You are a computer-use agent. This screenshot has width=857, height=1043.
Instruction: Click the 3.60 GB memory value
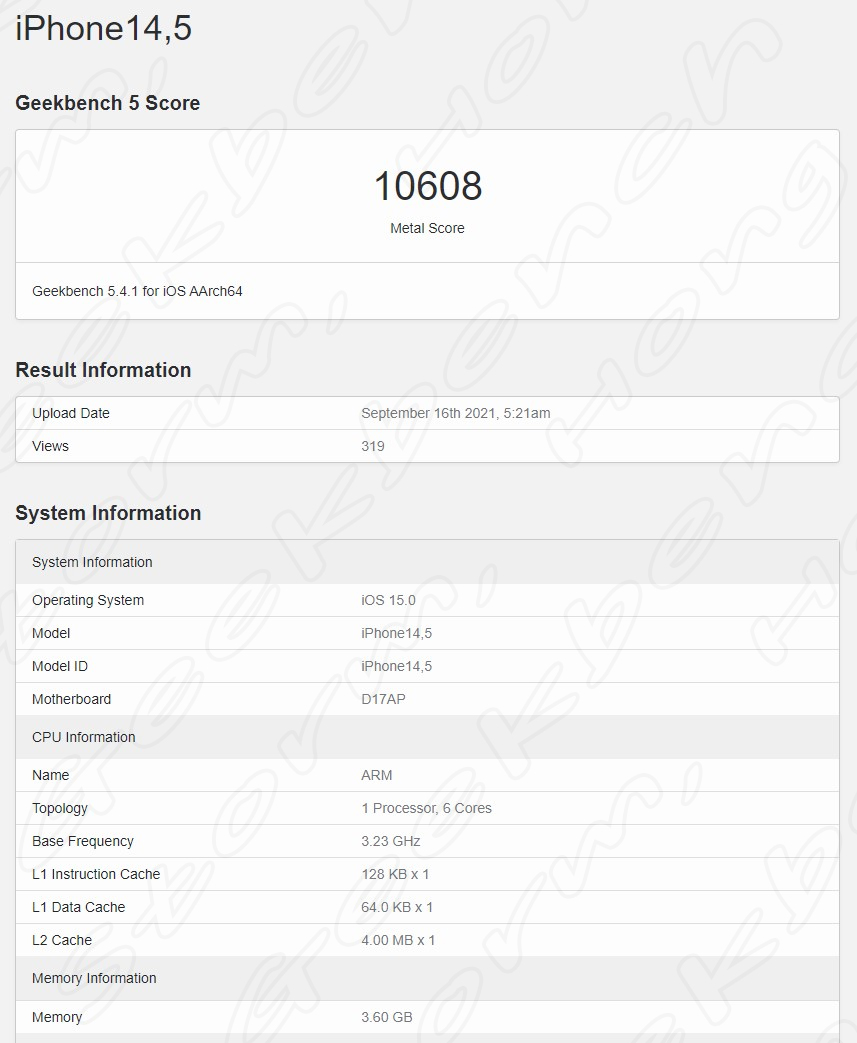click(x=387, y=1017)
